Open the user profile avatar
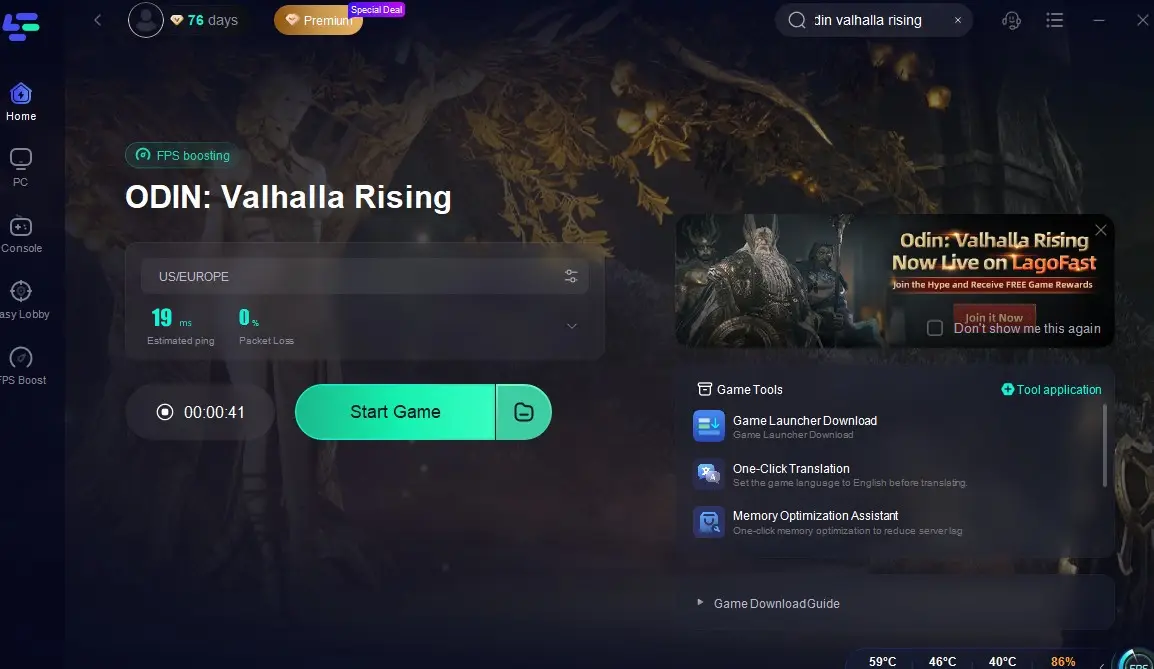Image resolution: width=1154 pixels, height=669 pixels. [146, 20]
